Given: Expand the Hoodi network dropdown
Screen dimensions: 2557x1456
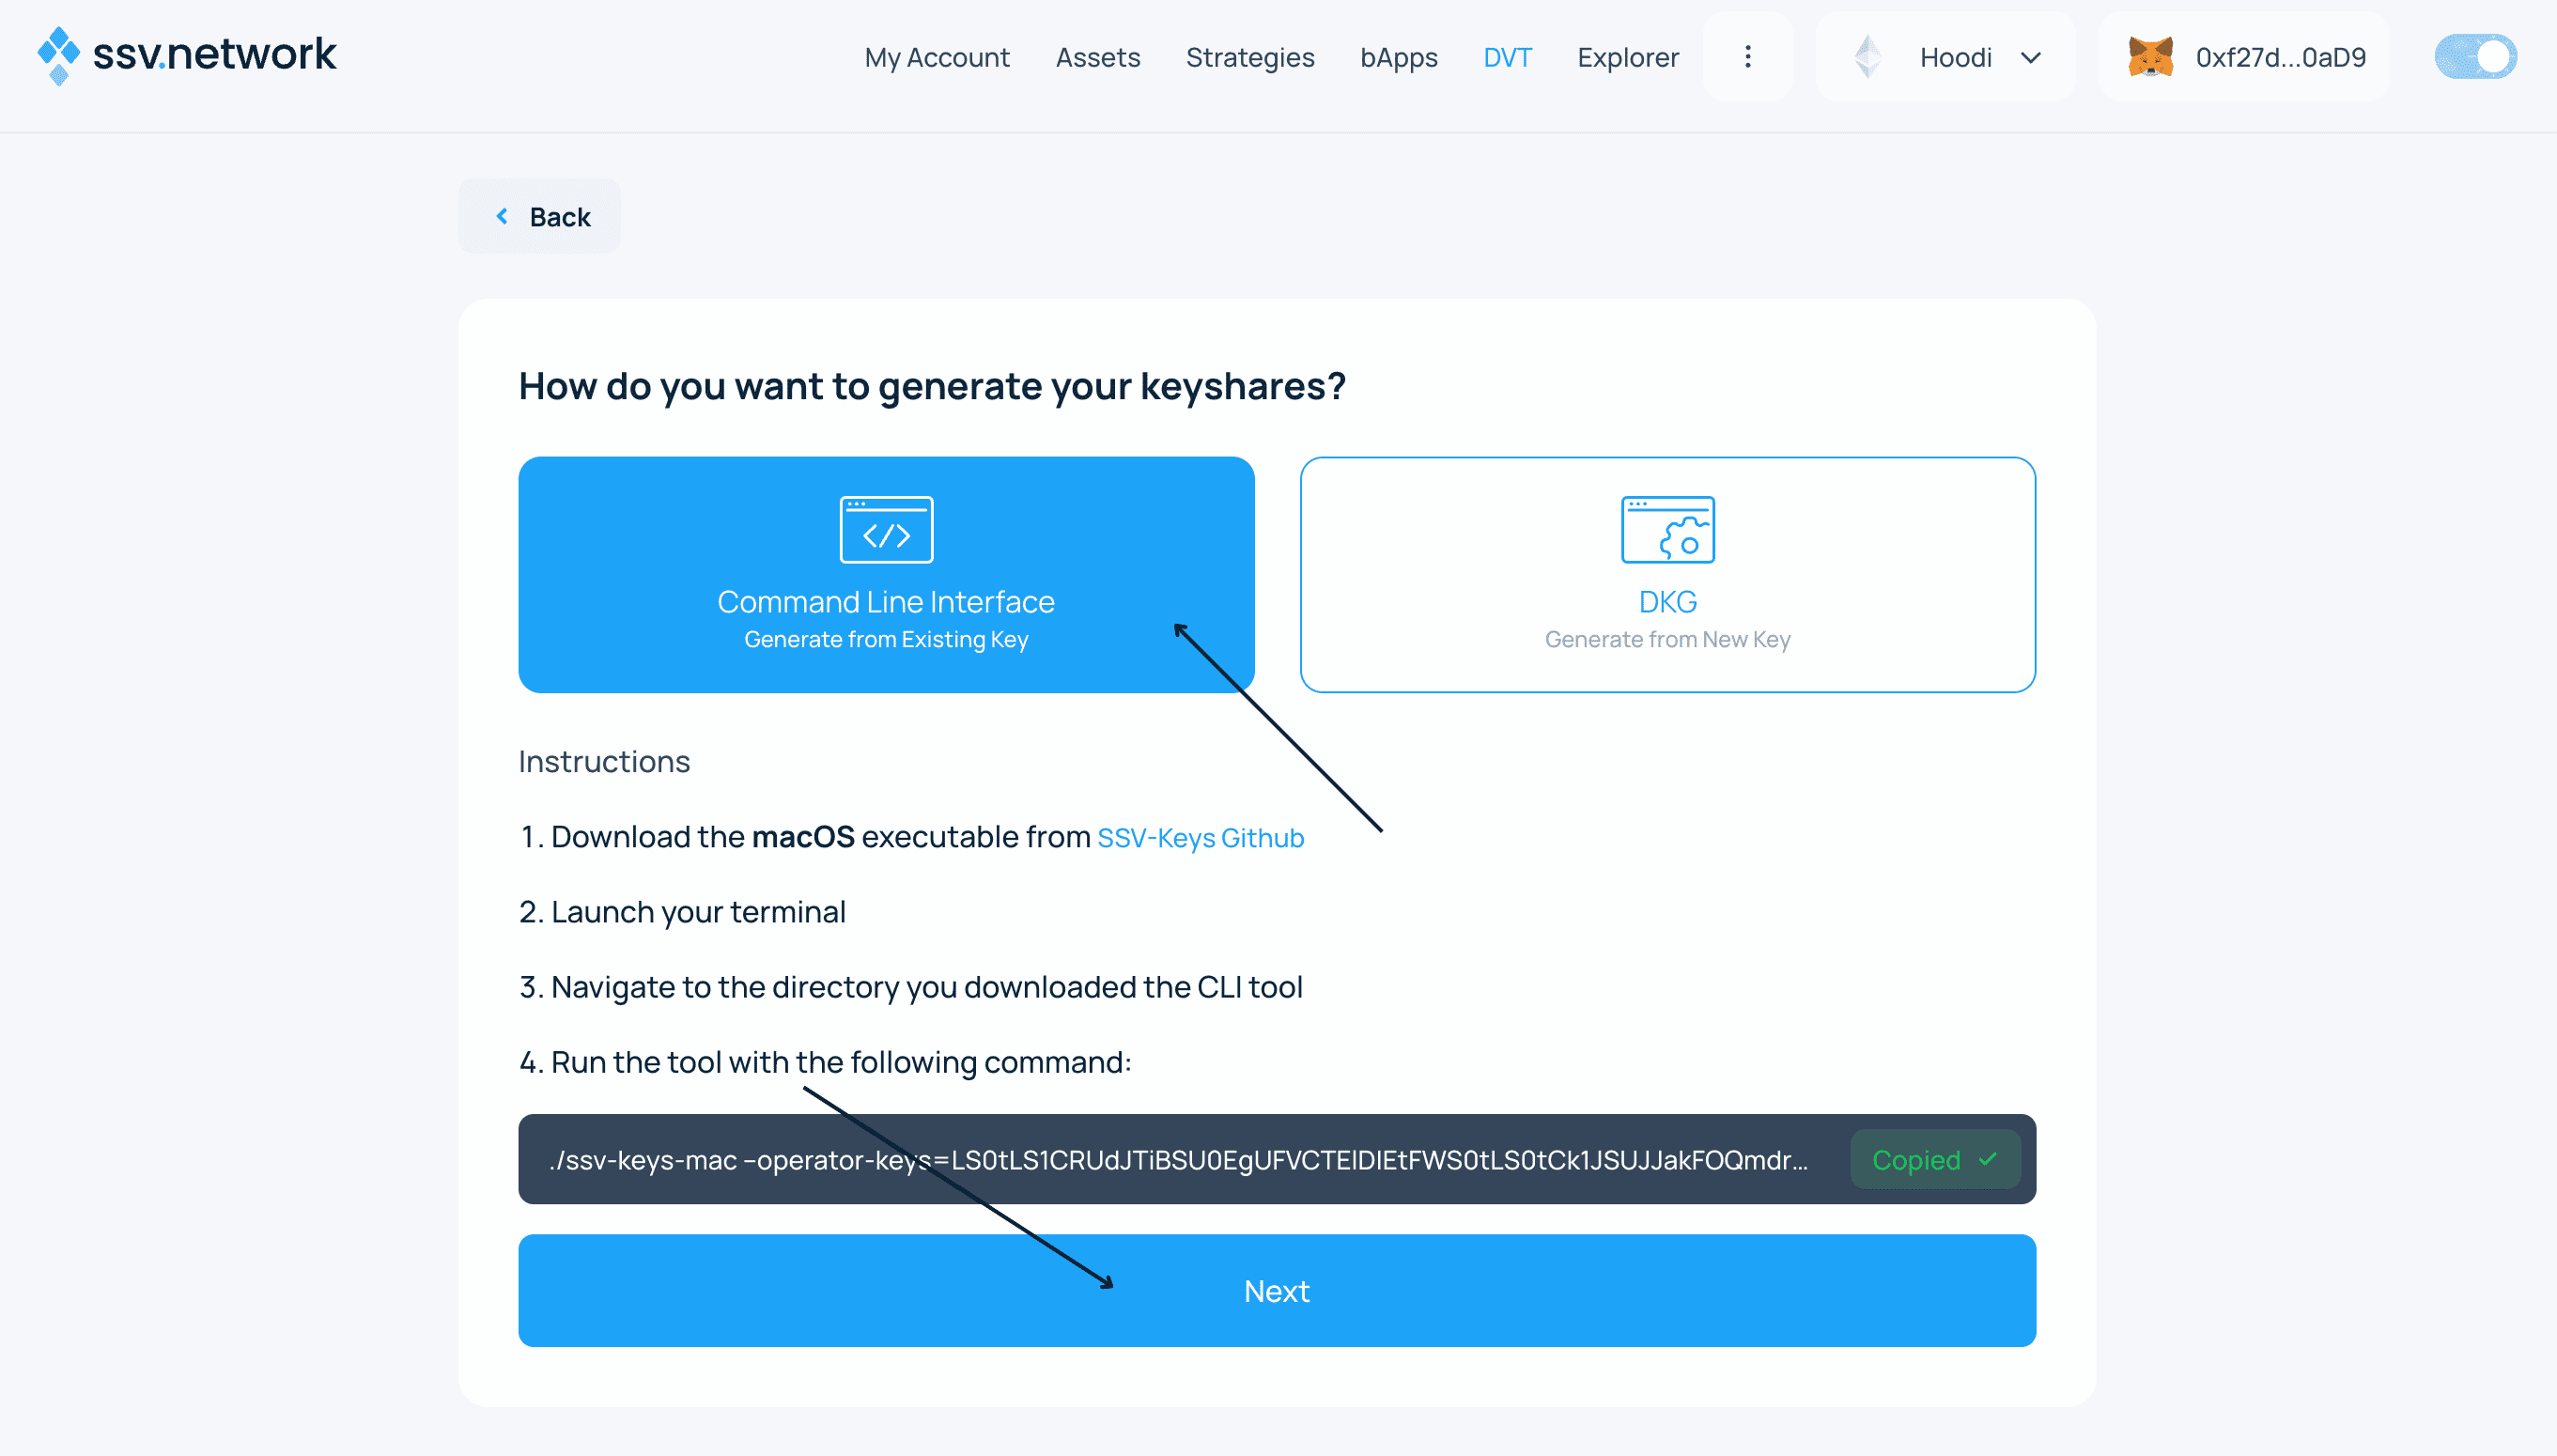Looking at the screenshot, I should [1955, 57].
